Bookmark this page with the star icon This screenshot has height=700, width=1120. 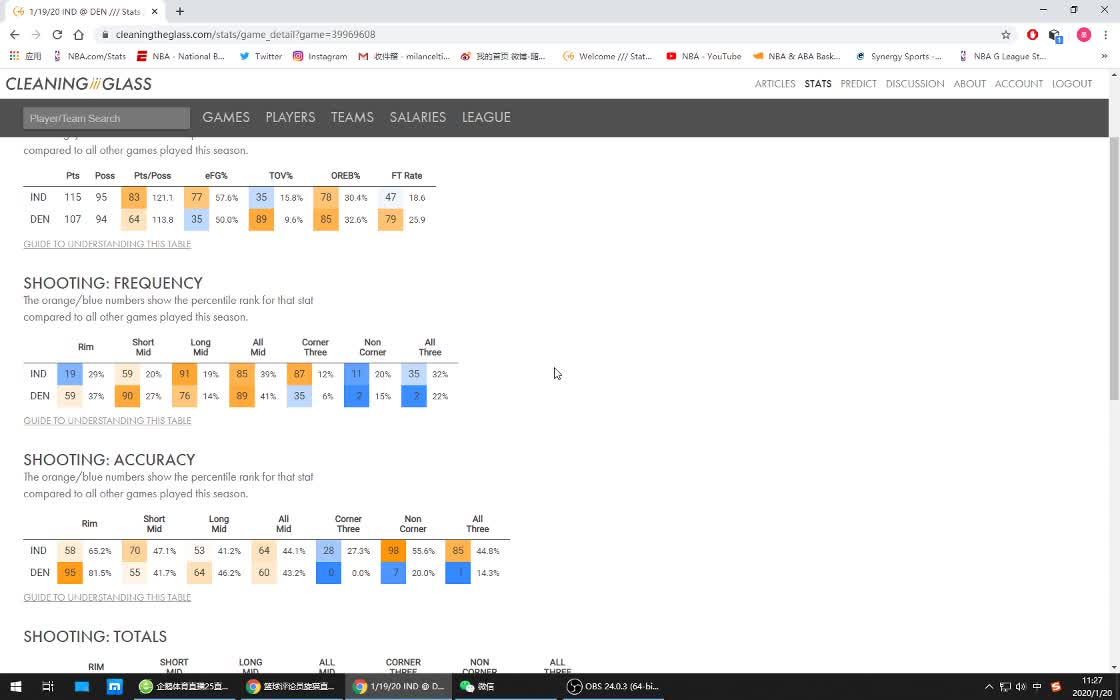click(1006, 34)
